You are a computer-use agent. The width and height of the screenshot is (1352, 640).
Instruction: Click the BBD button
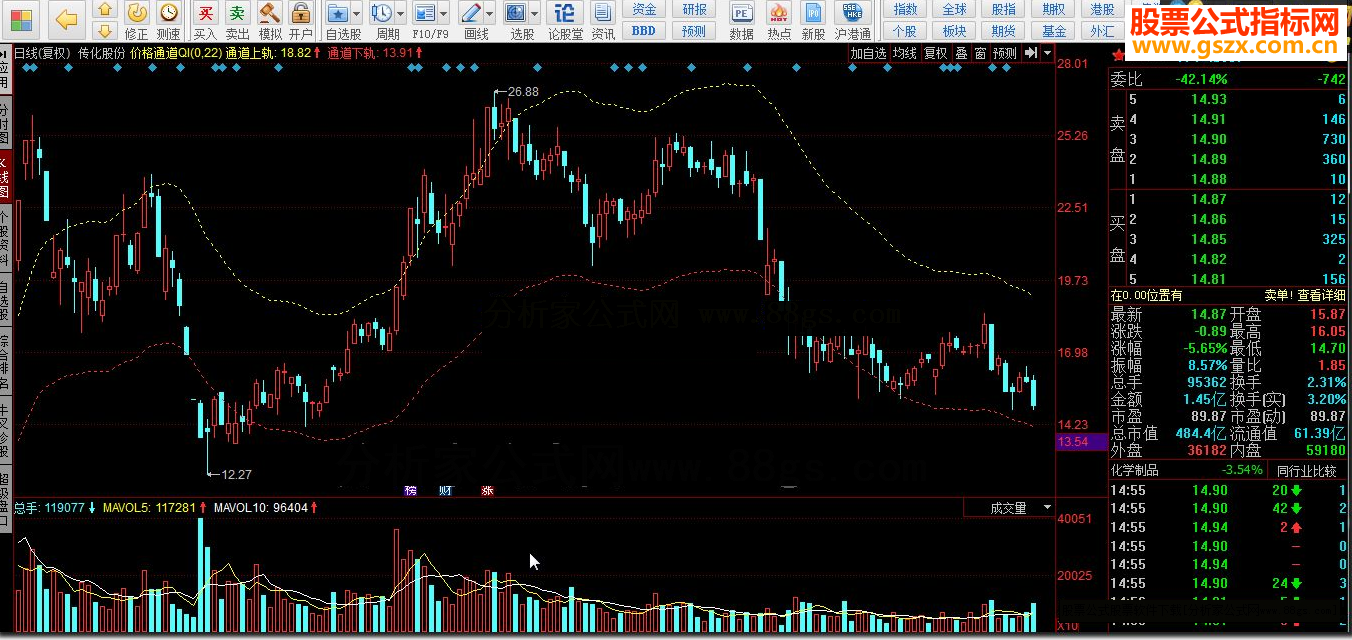click(x=644, y=30)
